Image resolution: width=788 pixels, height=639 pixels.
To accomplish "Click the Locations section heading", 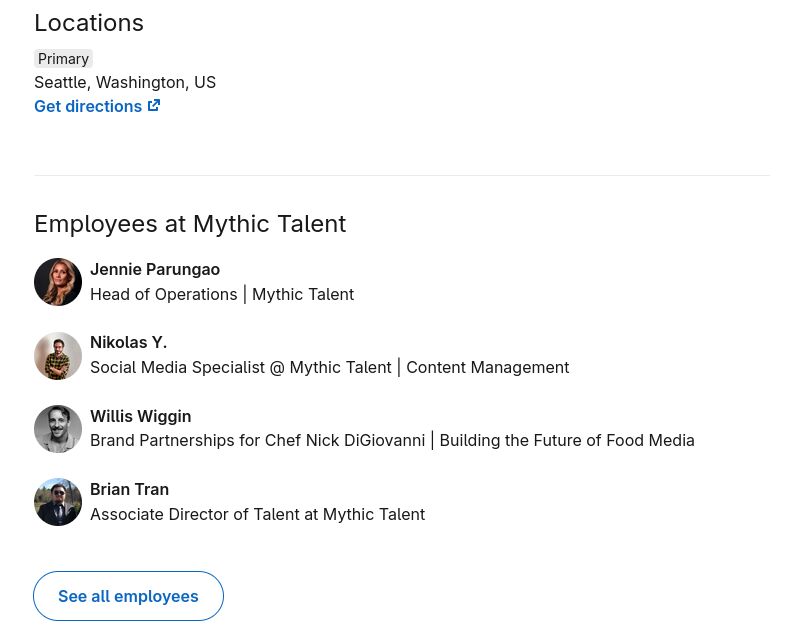I will click(x=89, y=23).
